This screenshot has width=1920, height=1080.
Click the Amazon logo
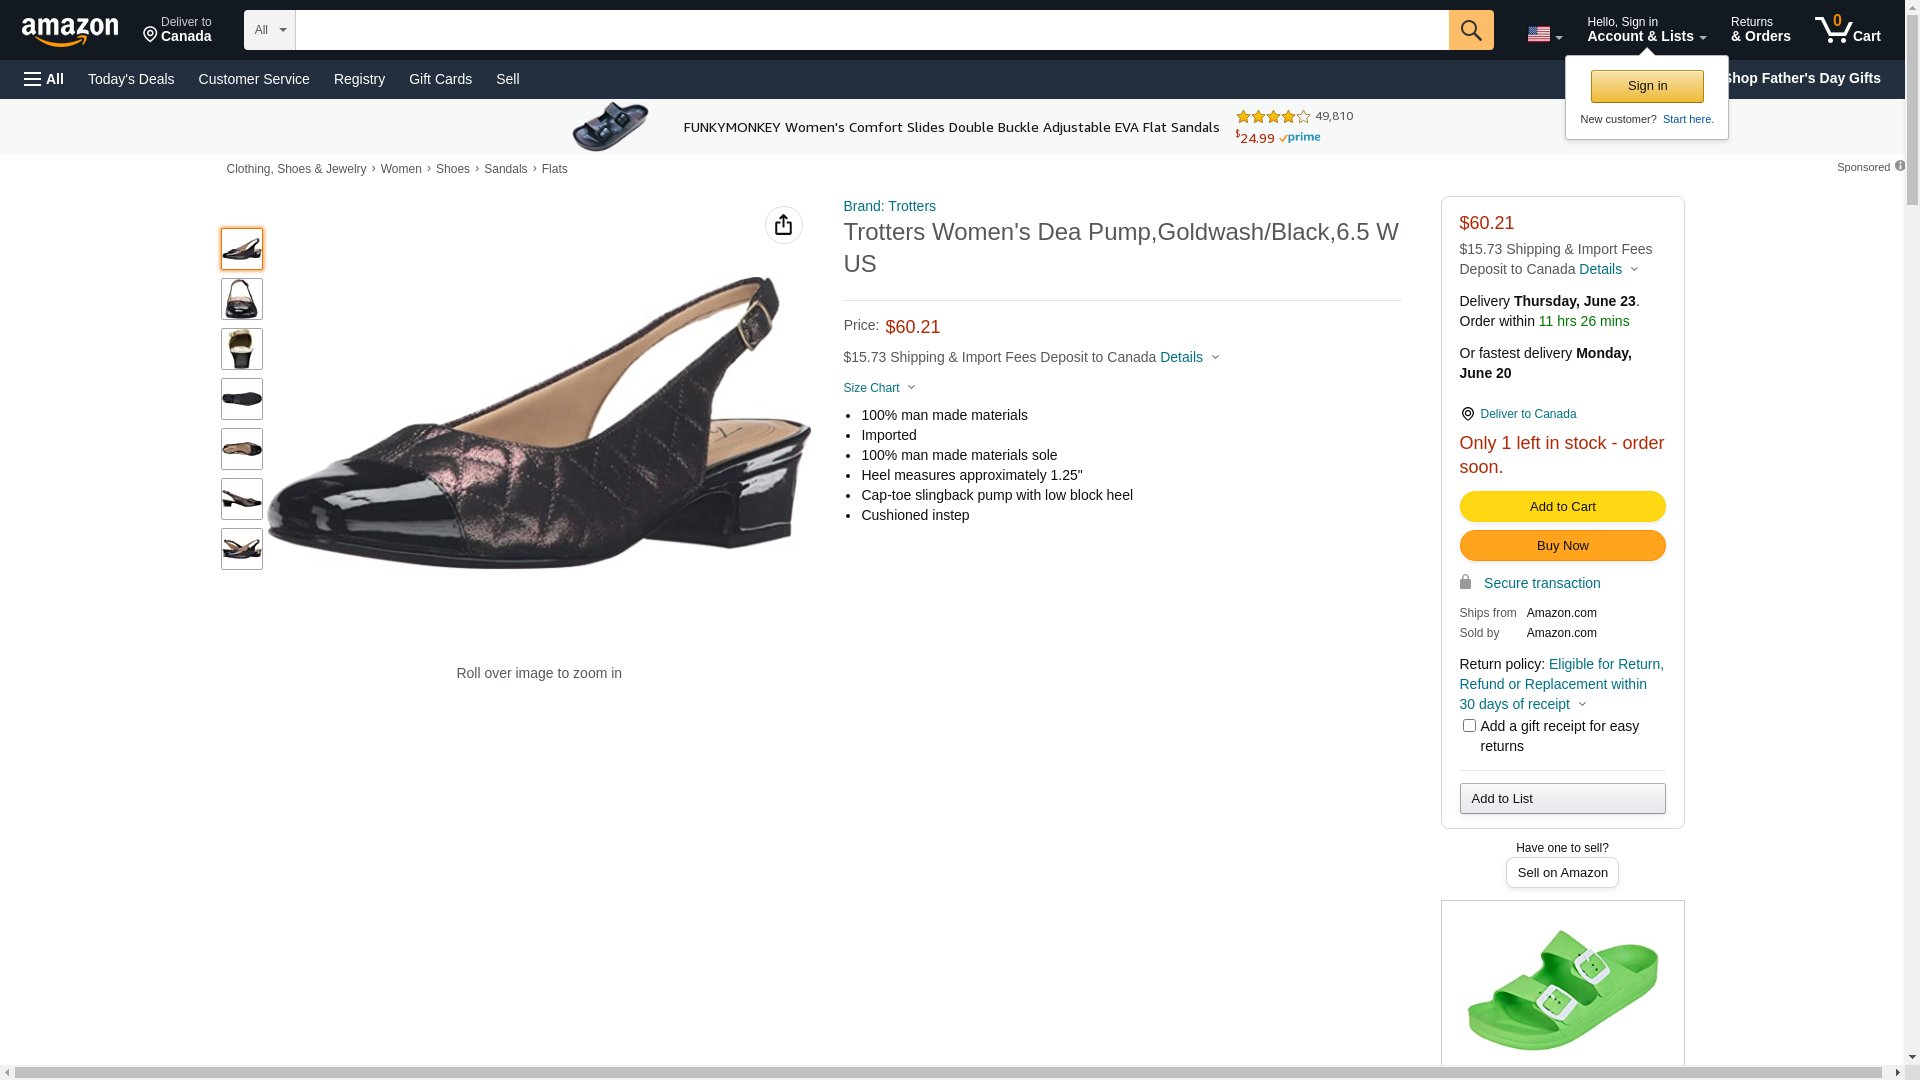70,31
